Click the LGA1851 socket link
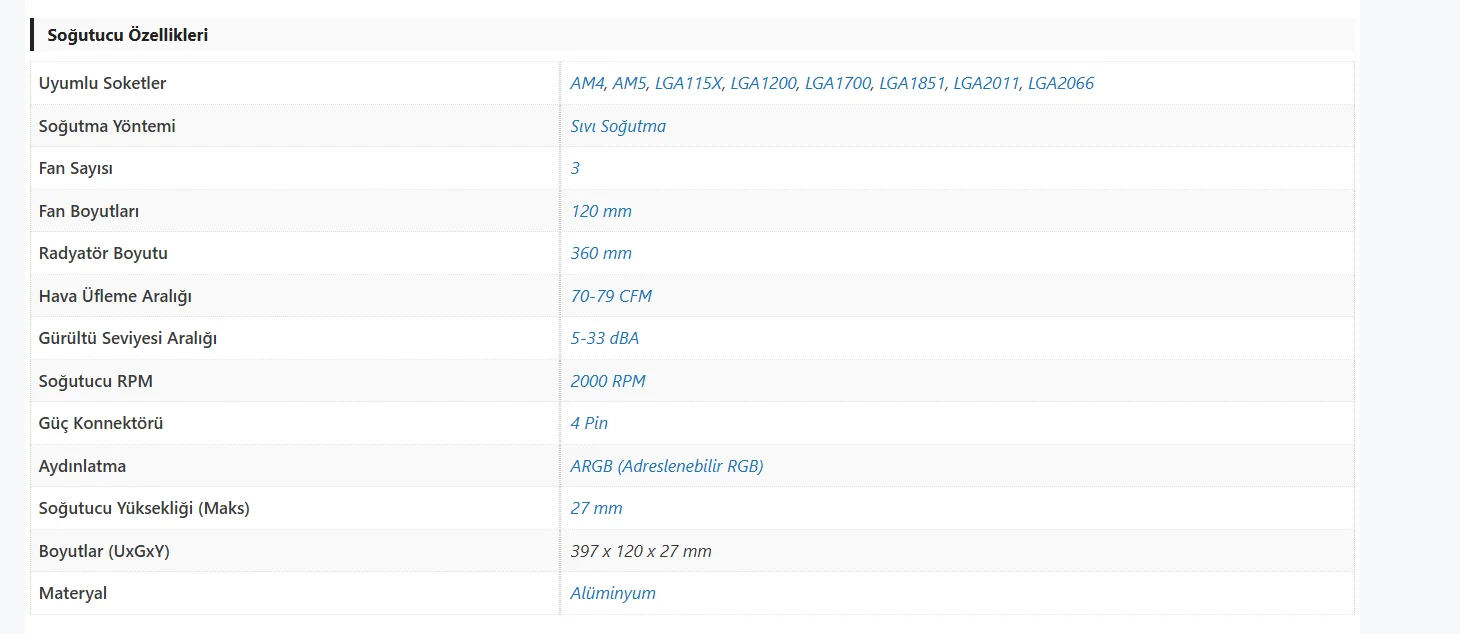Screen dimensions: 1460x634 (x=912, y=83)
